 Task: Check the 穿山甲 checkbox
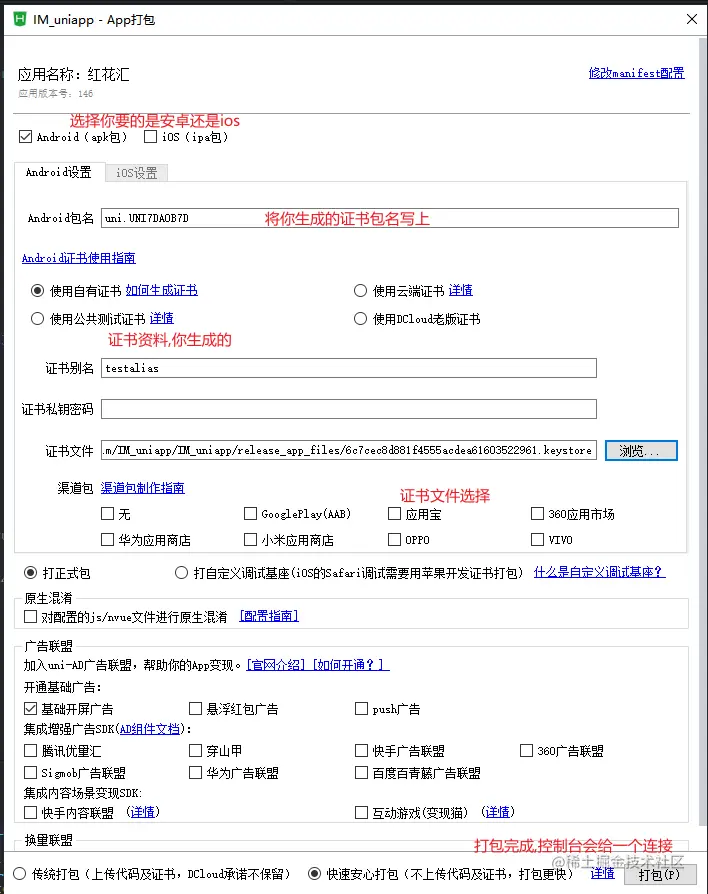click(x=196, y=751)
